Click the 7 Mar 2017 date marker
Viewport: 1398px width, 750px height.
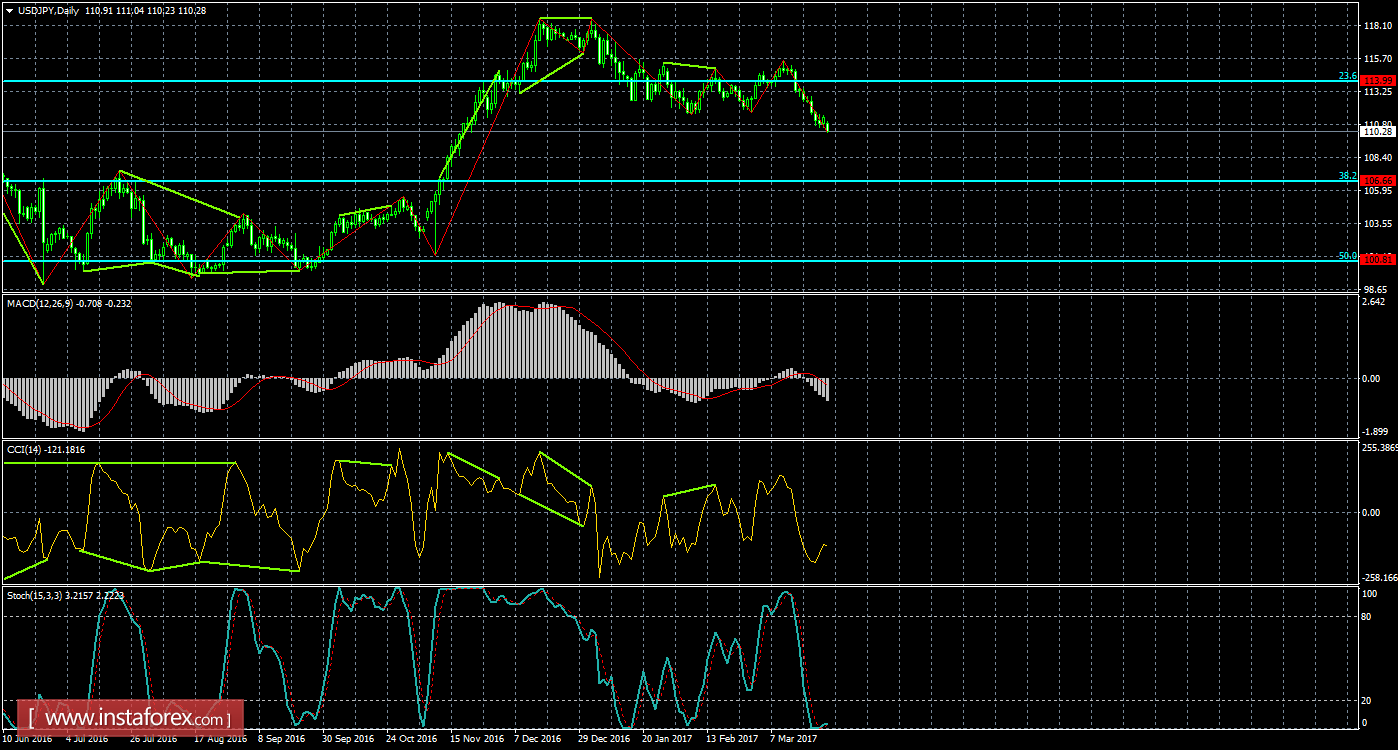(x=794, y=739)
